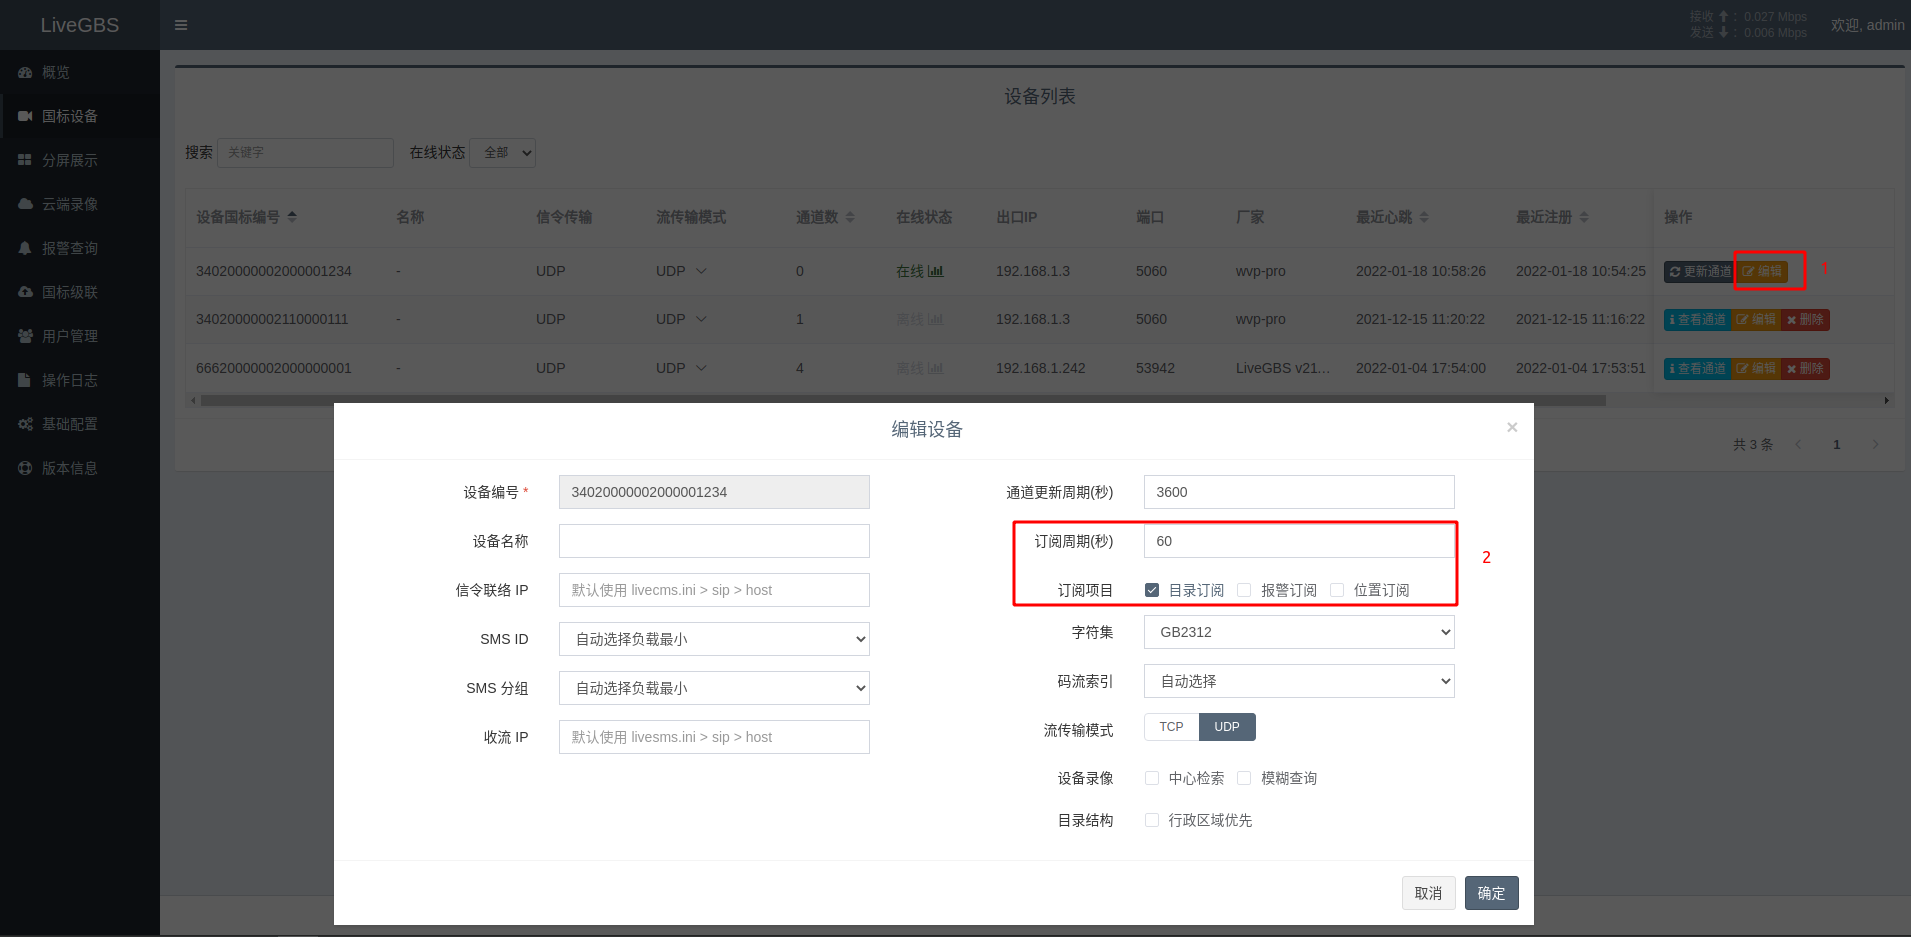Close the 编辑设备 dialog with X
Viewport: 1911px width, 937px height.
(1512, 427)
